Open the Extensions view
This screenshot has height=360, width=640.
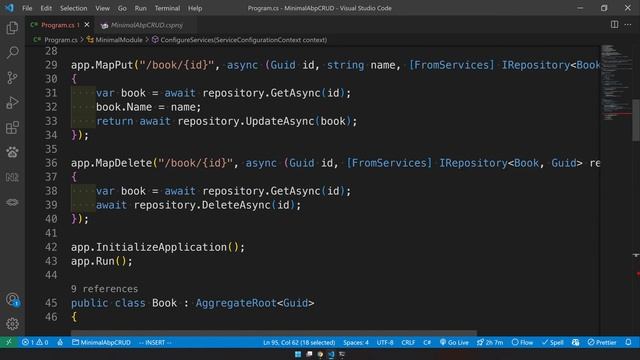(12, 127)
